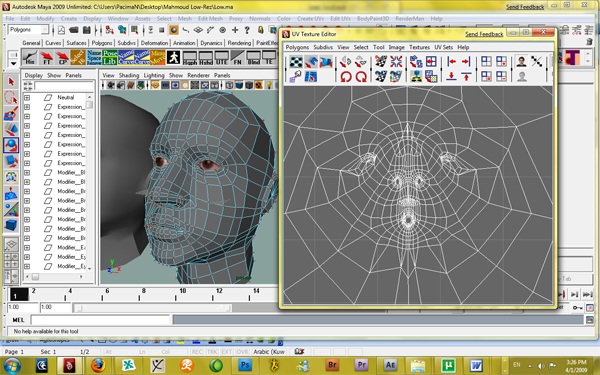The image size is (600, 375).
Task: Open the shelf options arrow menu
Action: point(13,63)
